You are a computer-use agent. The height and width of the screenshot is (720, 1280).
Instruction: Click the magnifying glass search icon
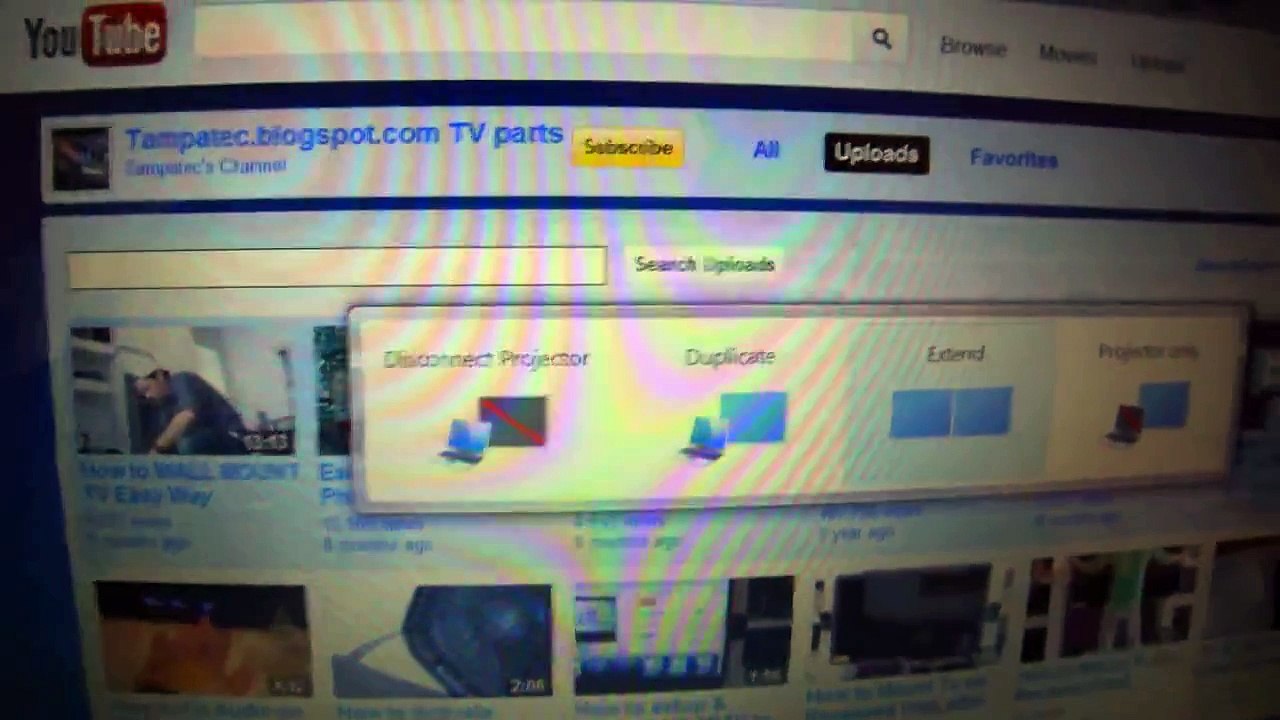(881, 39)
